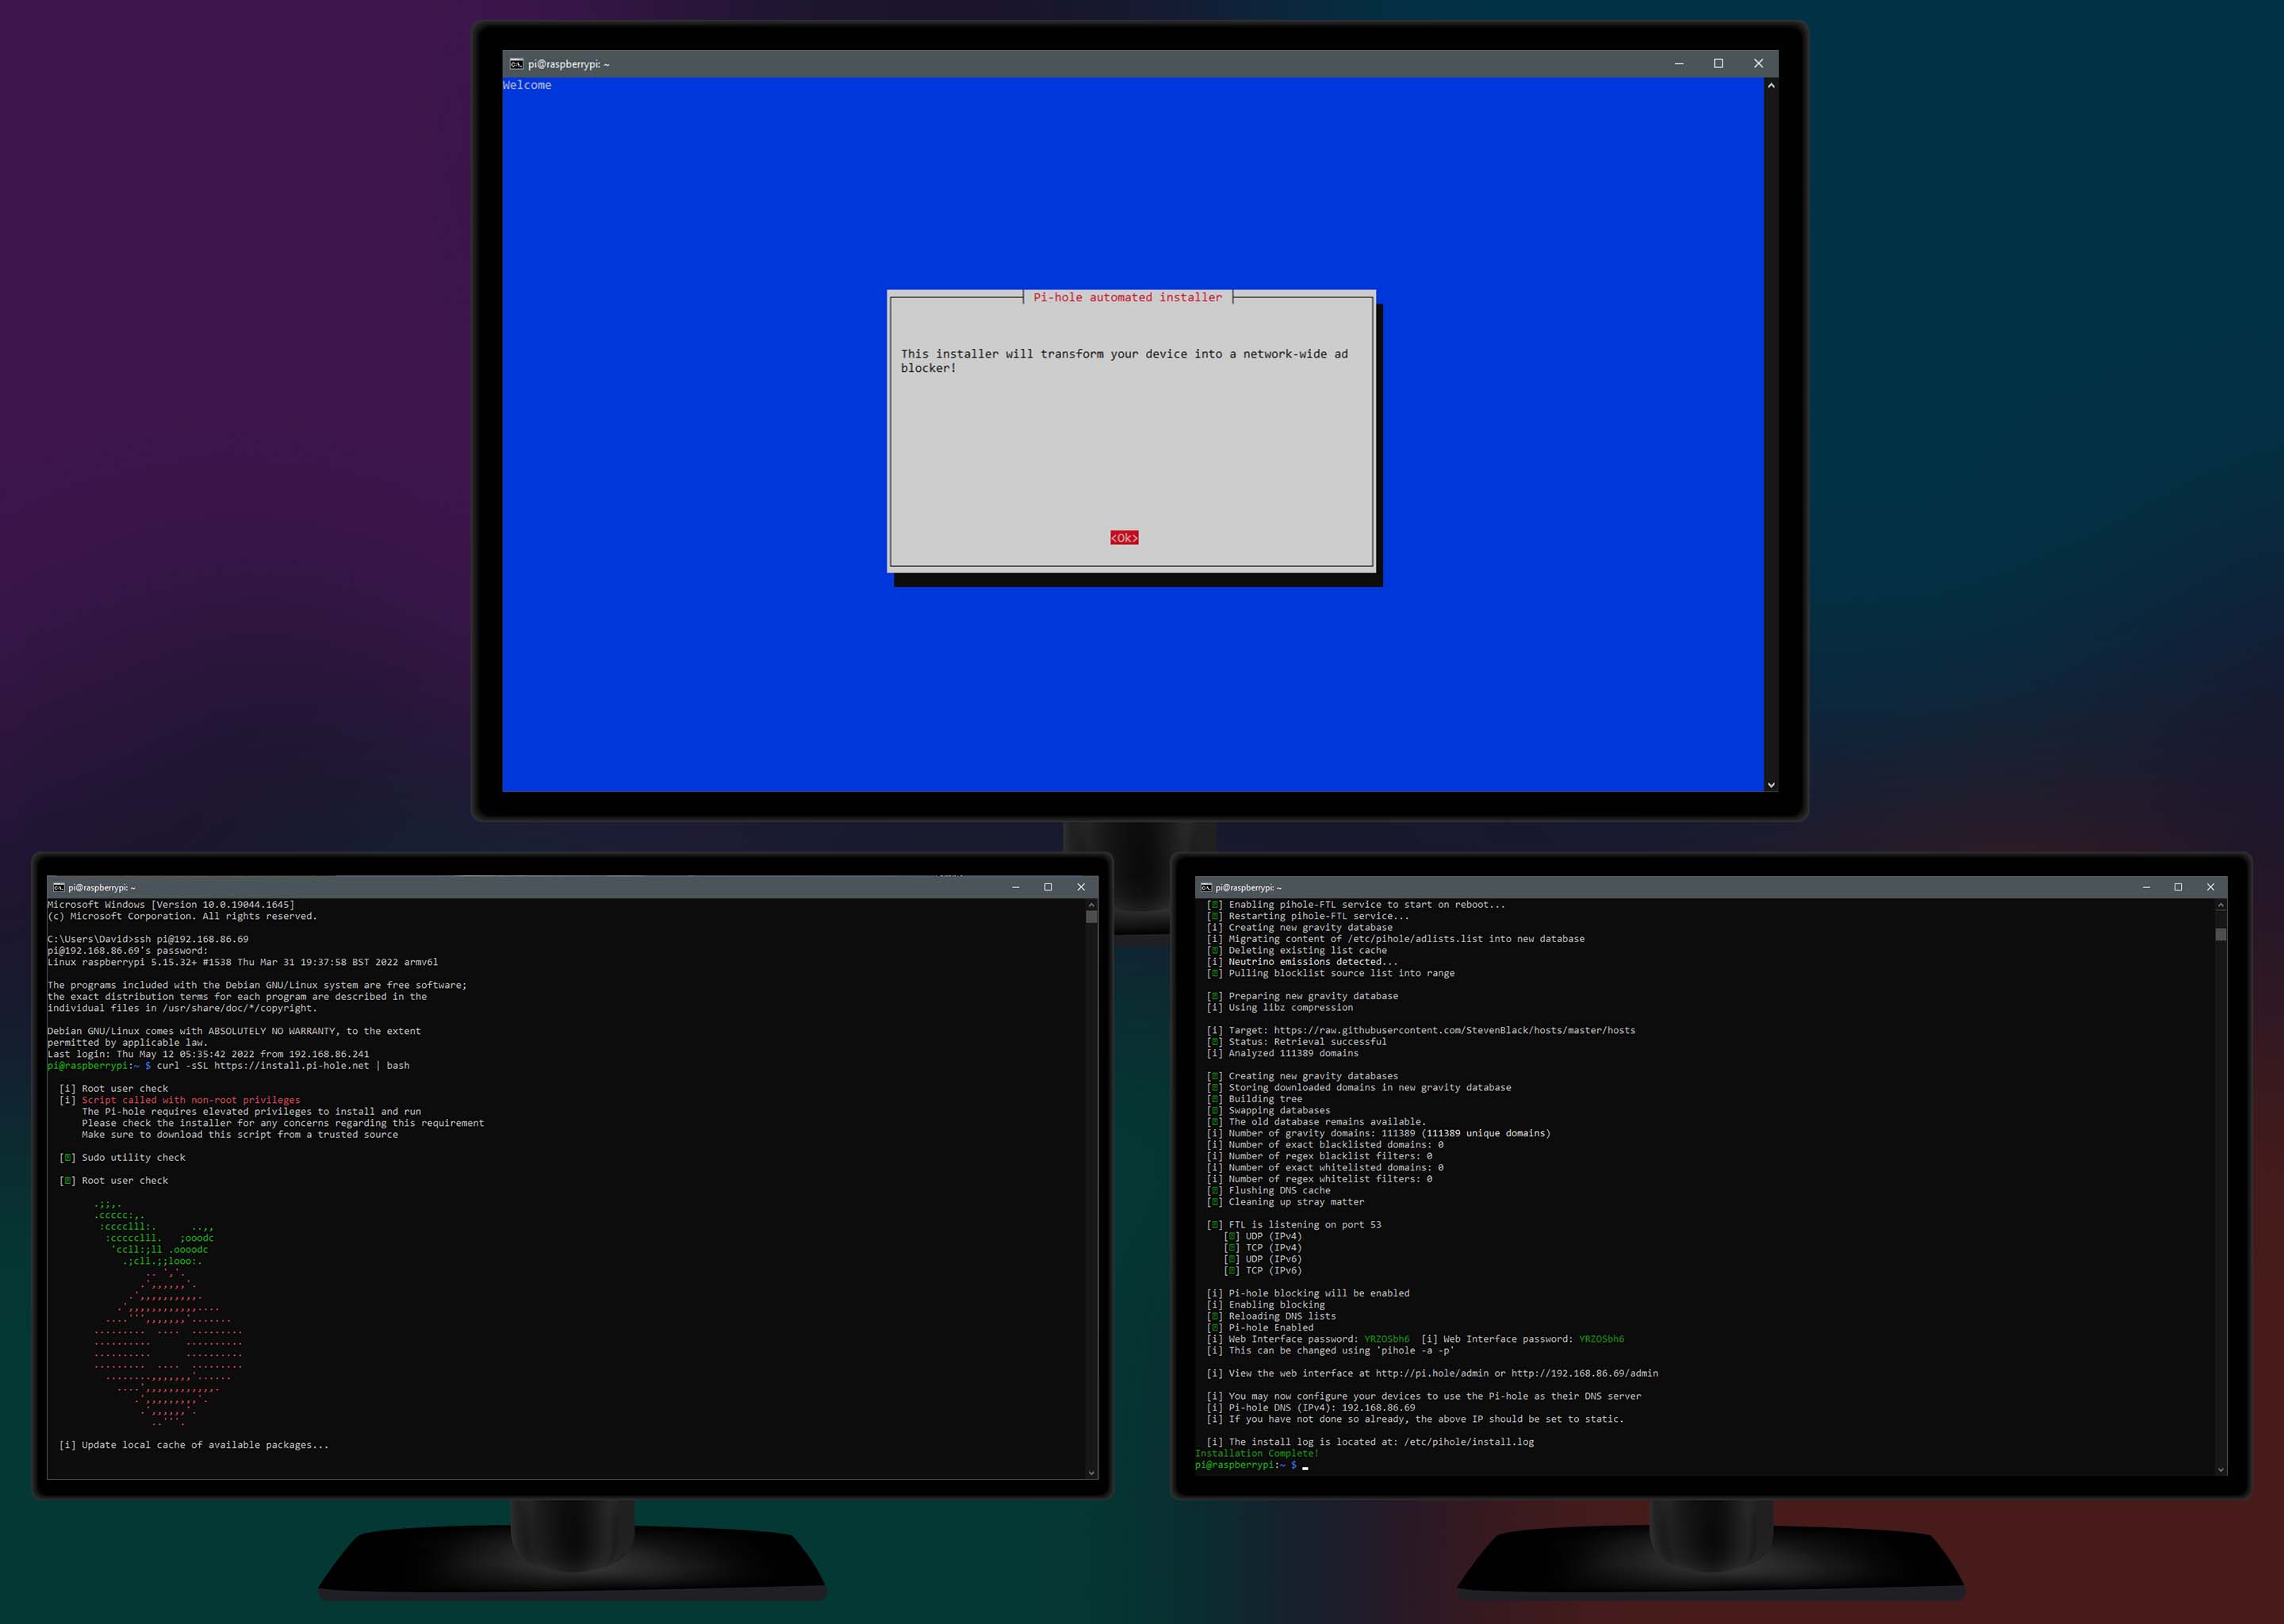Click the 'curl -sSL https://install.pi-hole.net | bash' command
2284x1624 pixels.
(x=283, y=1065)
